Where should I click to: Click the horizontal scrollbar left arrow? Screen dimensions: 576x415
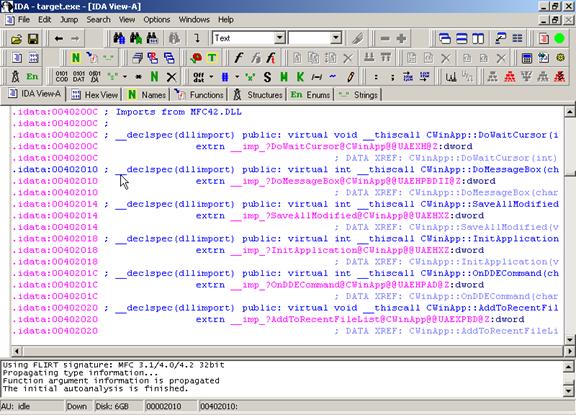pos(17,351)
